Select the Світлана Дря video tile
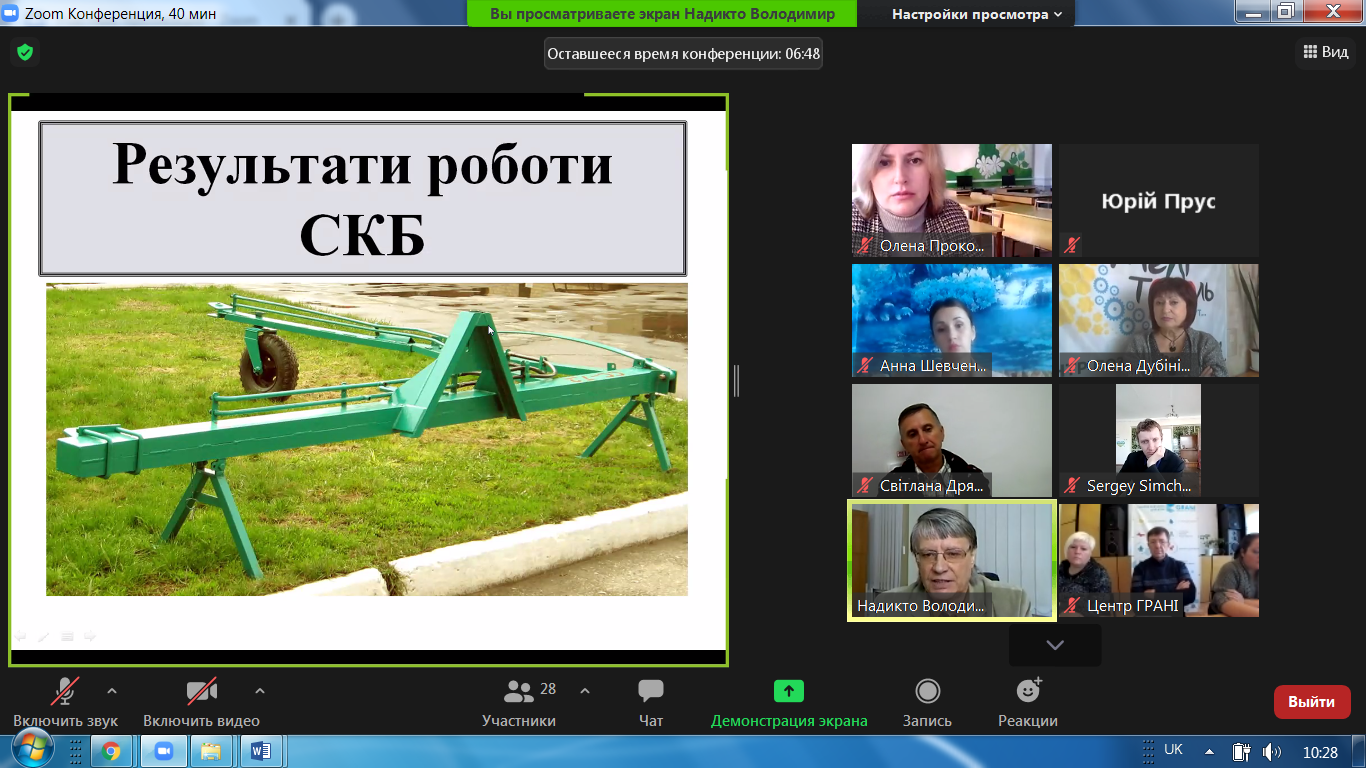This screenshot has width=1366, height=768. tap(952, 440)
